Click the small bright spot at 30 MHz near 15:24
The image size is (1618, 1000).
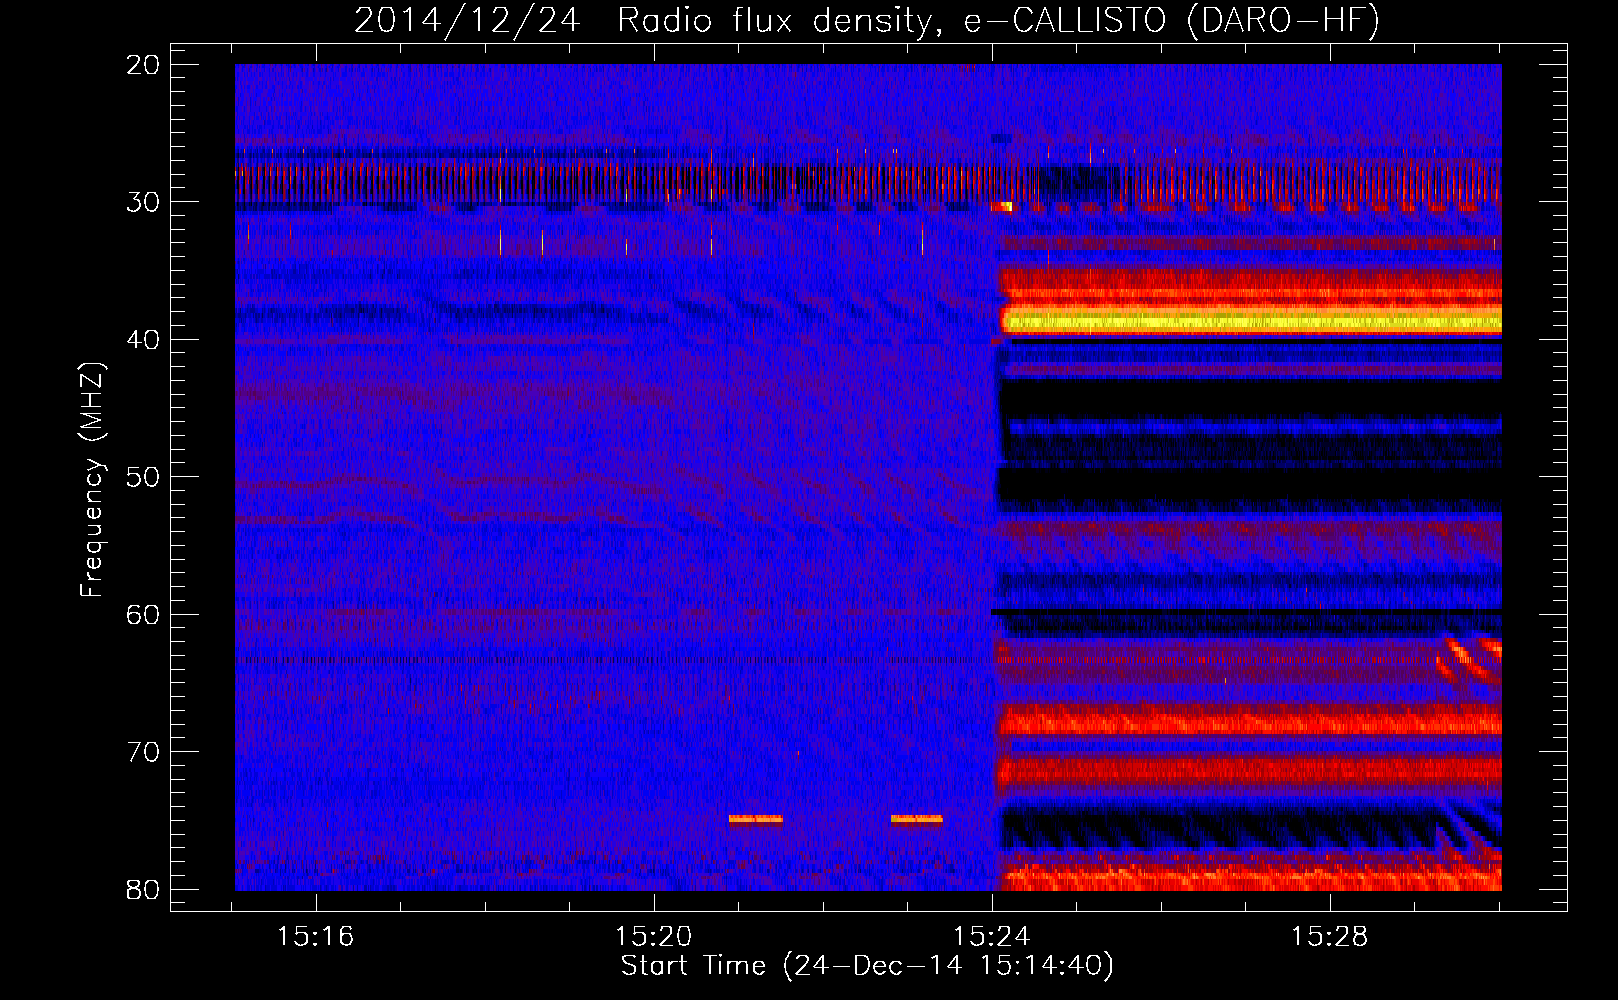[1002, 207]
